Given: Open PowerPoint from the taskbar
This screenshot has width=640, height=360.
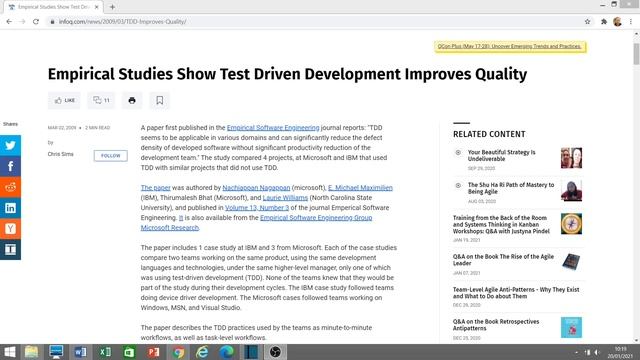Looking at the screenshot, I should pyautogui.click(x=153, y=352).
